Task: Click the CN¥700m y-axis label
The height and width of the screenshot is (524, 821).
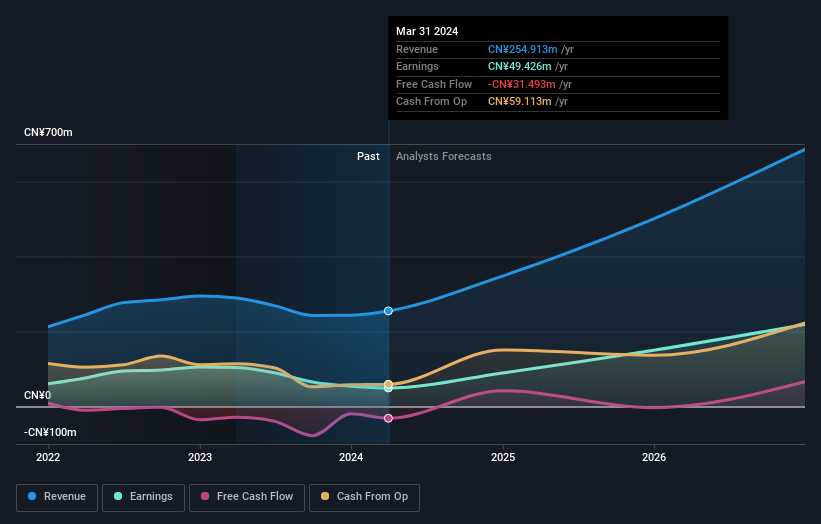Action: [49, 132]
